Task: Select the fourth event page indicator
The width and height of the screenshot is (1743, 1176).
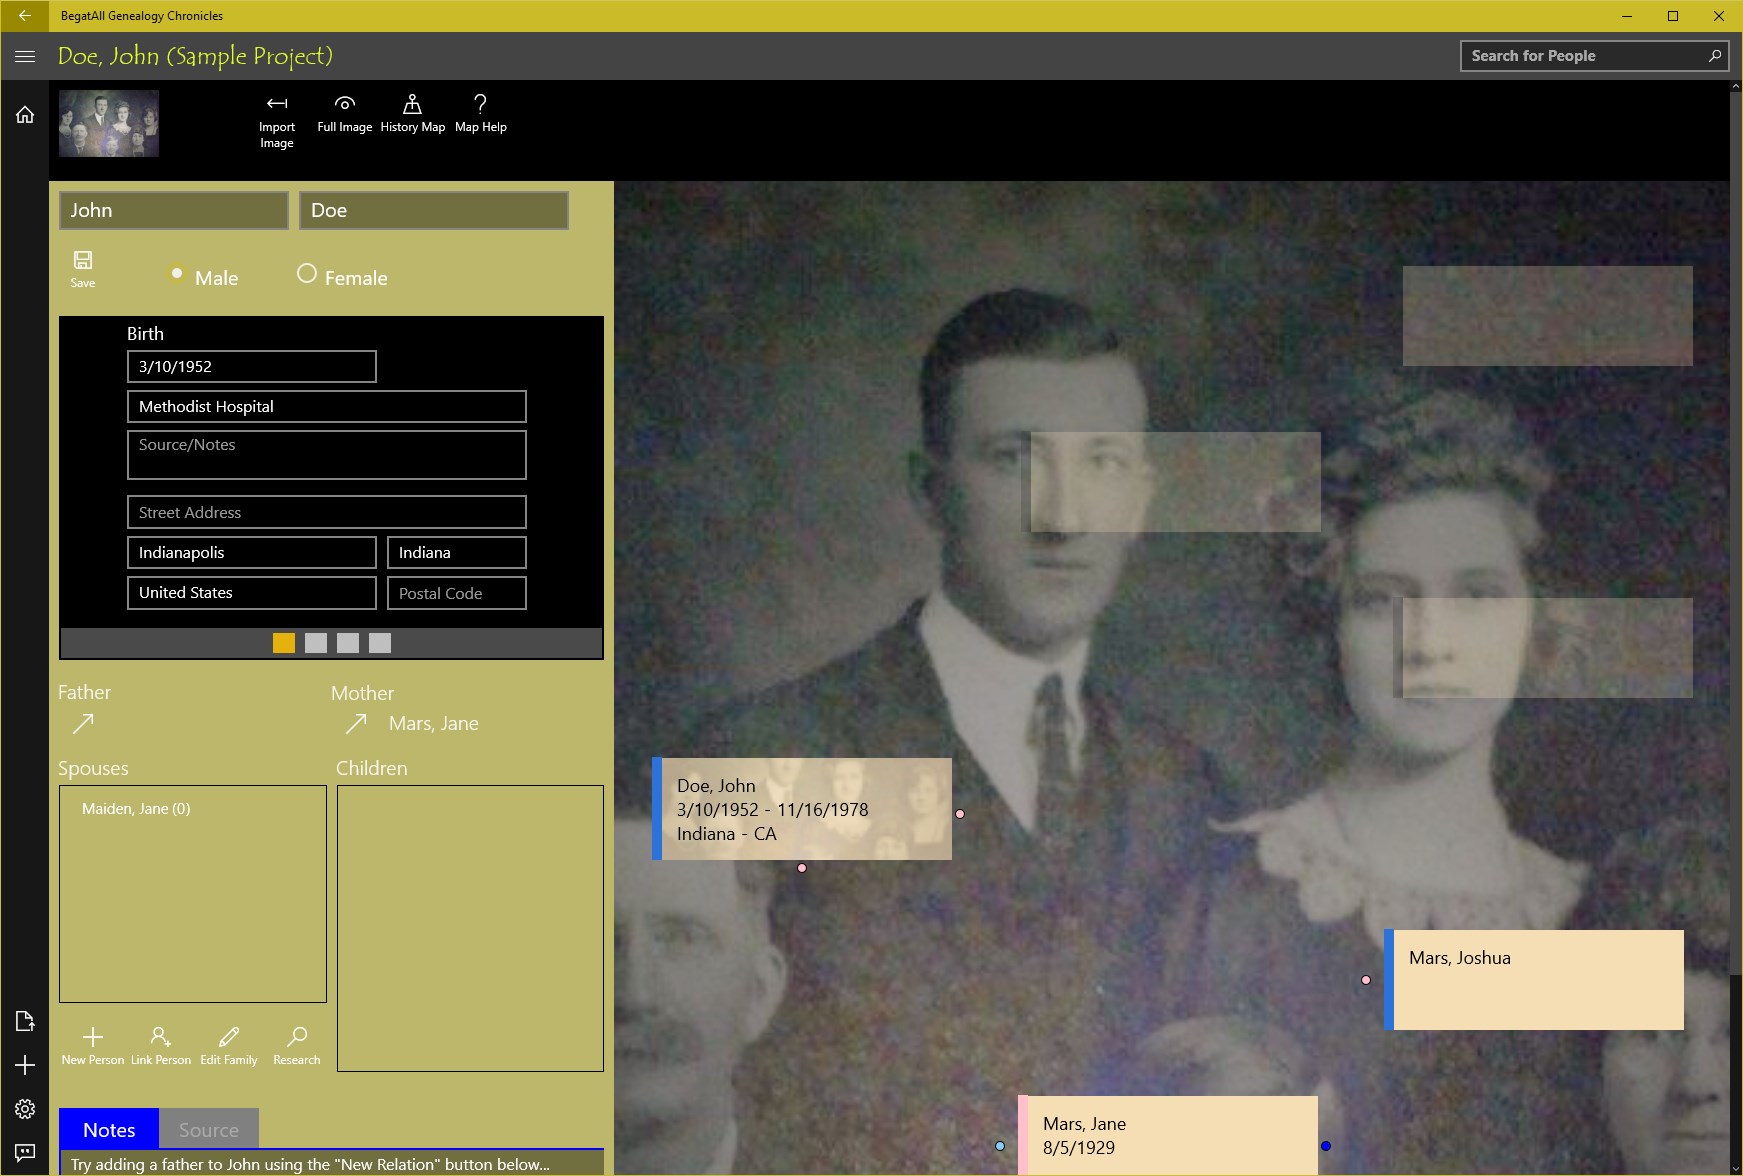Action: 380,643
